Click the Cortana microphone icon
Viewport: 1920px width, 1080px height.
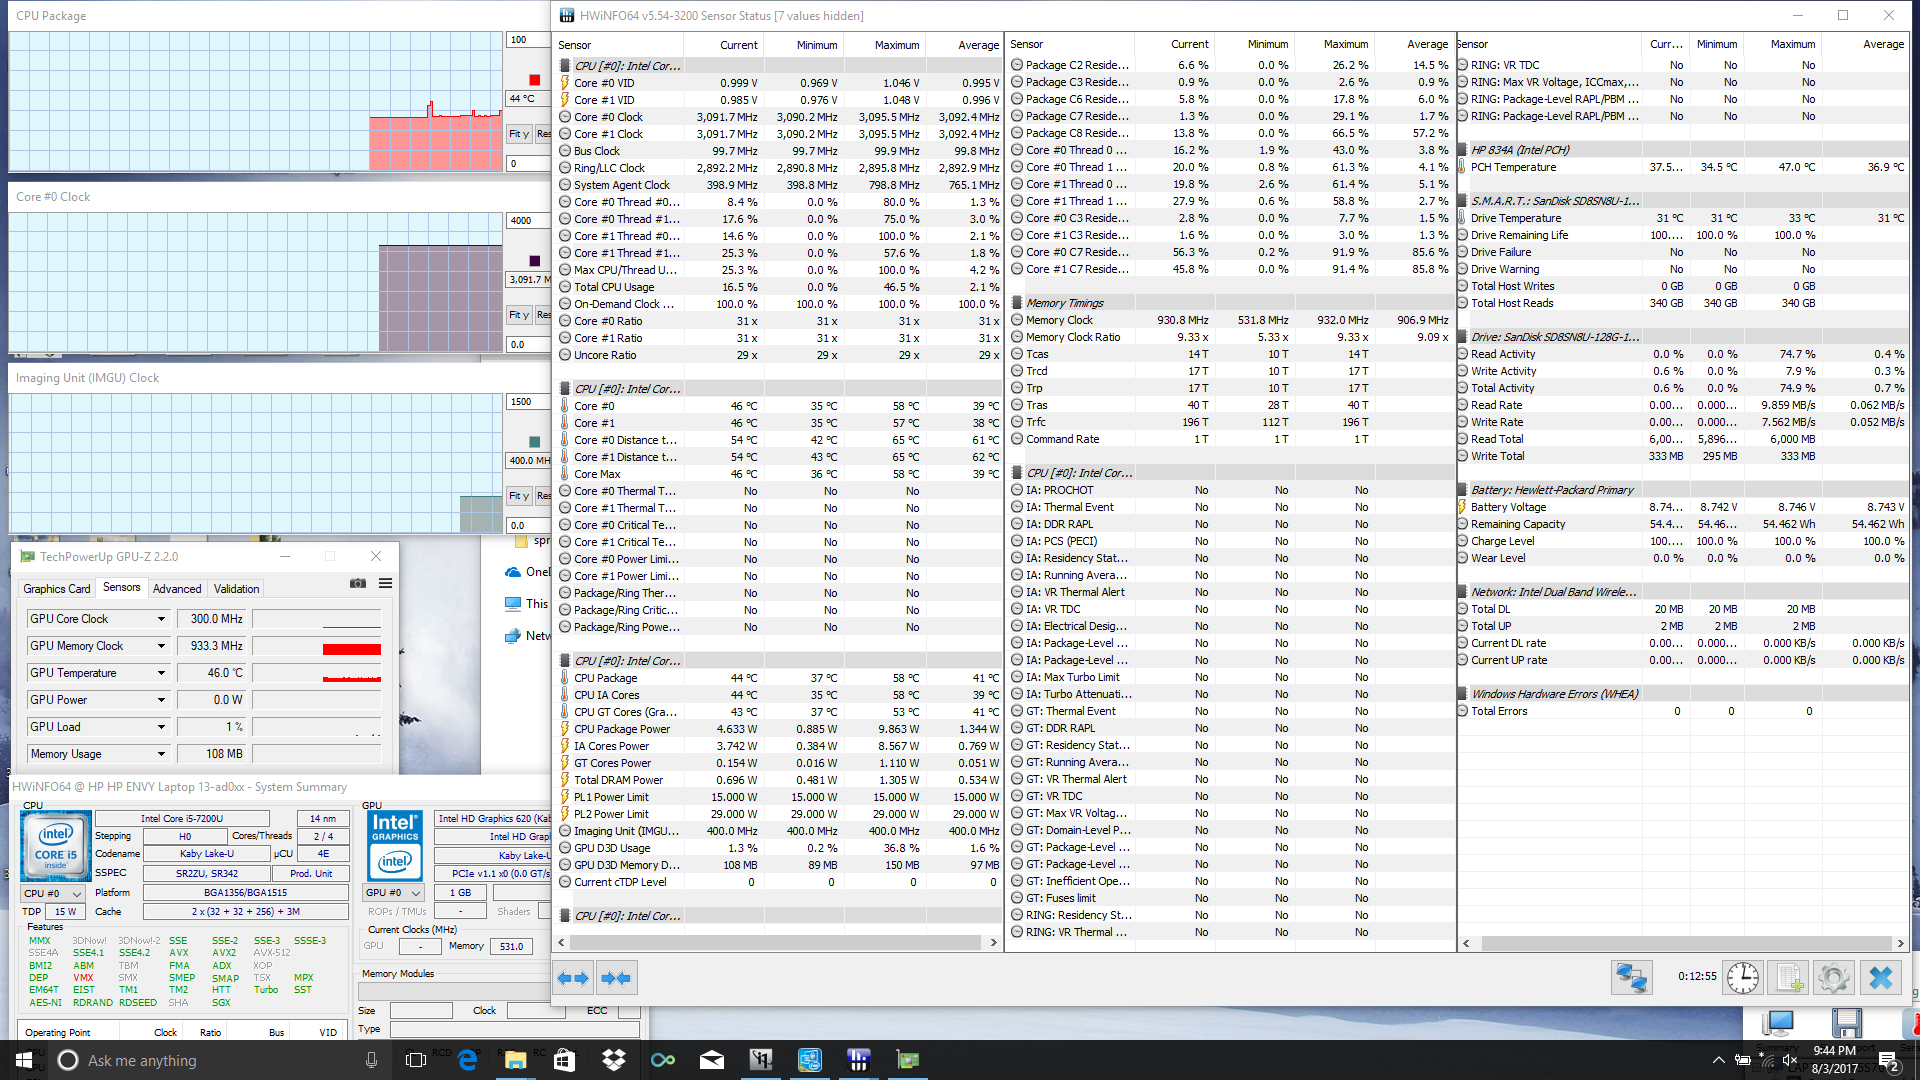(x=371, y=1060)
